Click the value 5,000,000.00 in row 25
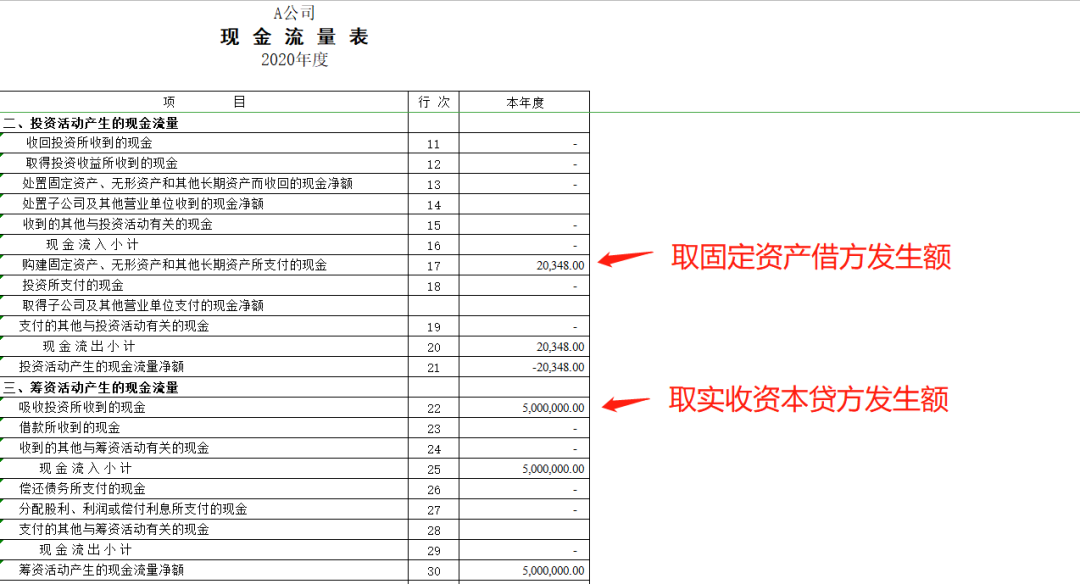This screenshot has height=584, width=1080. point(553,469)
